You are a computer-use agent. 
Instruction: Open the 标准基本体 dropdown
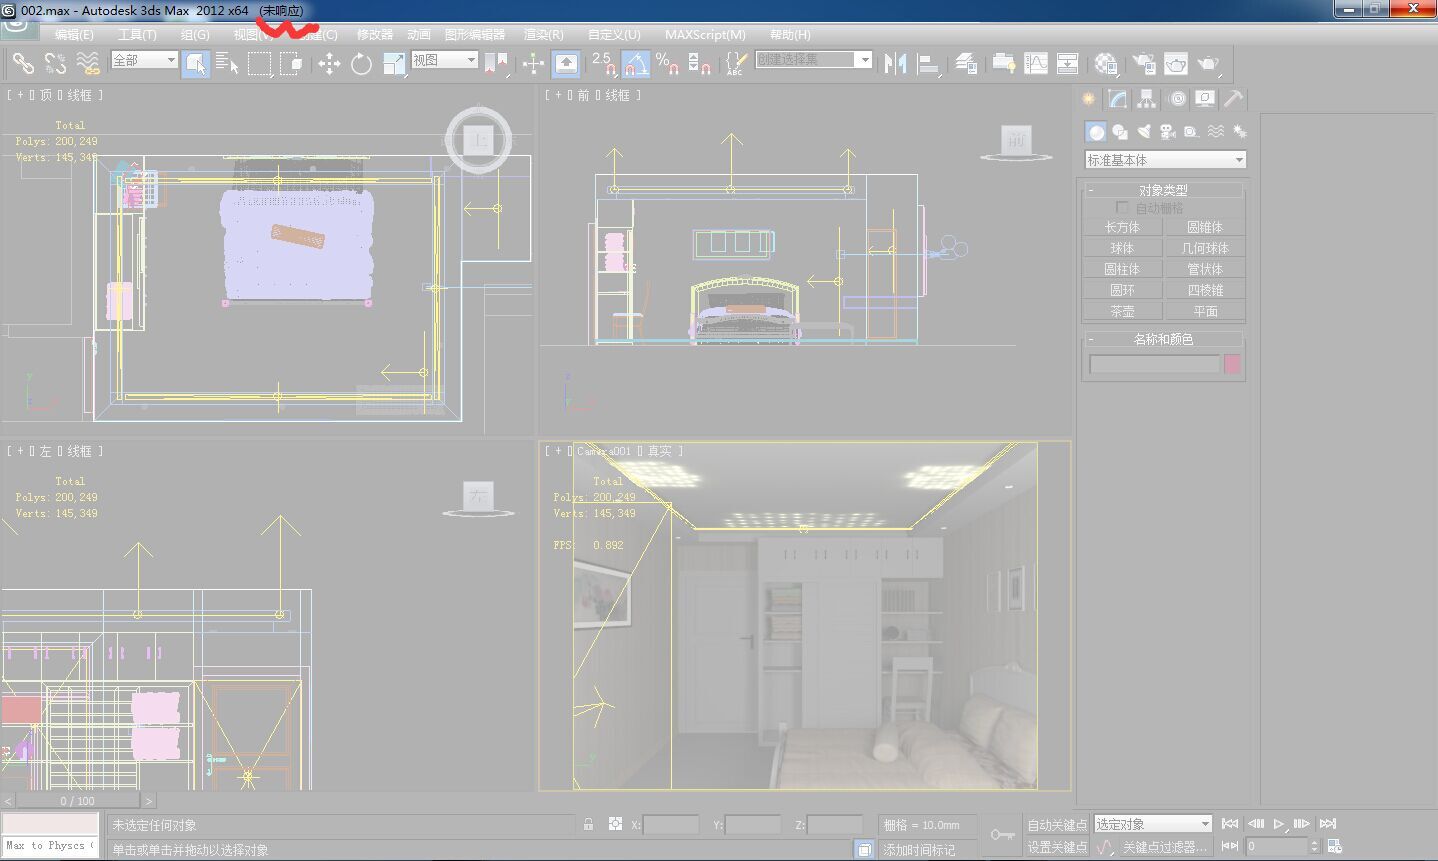1165,160
